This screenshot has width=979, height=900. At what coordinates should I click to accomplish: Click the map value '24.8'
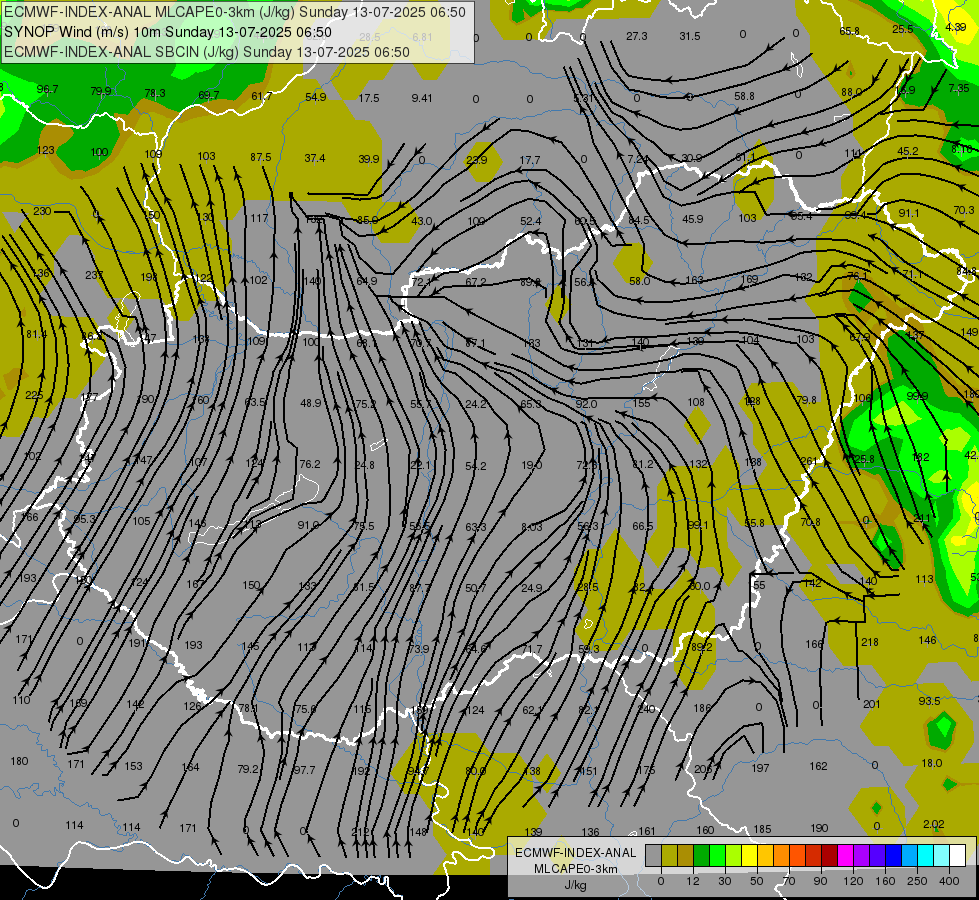click(364, 465)
